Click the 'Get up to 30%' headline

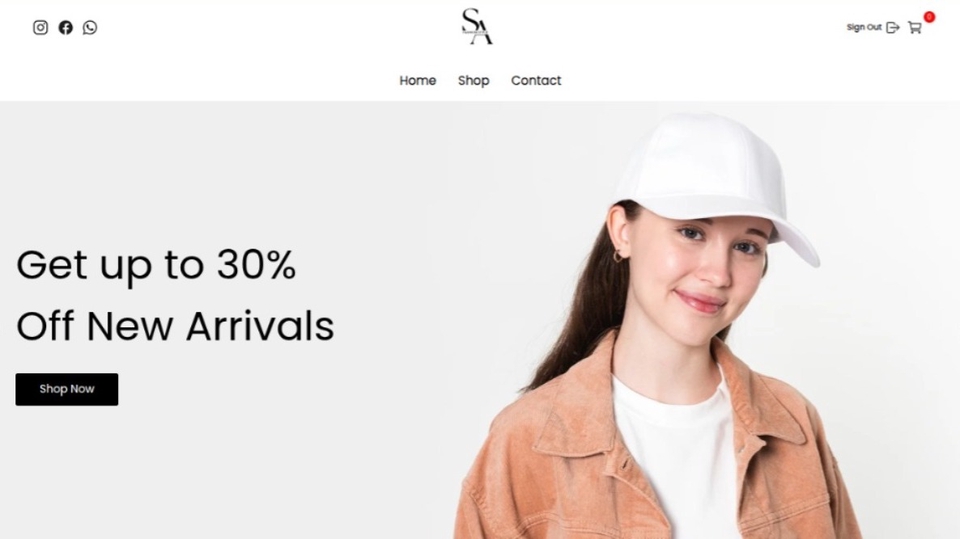point(156,265)
